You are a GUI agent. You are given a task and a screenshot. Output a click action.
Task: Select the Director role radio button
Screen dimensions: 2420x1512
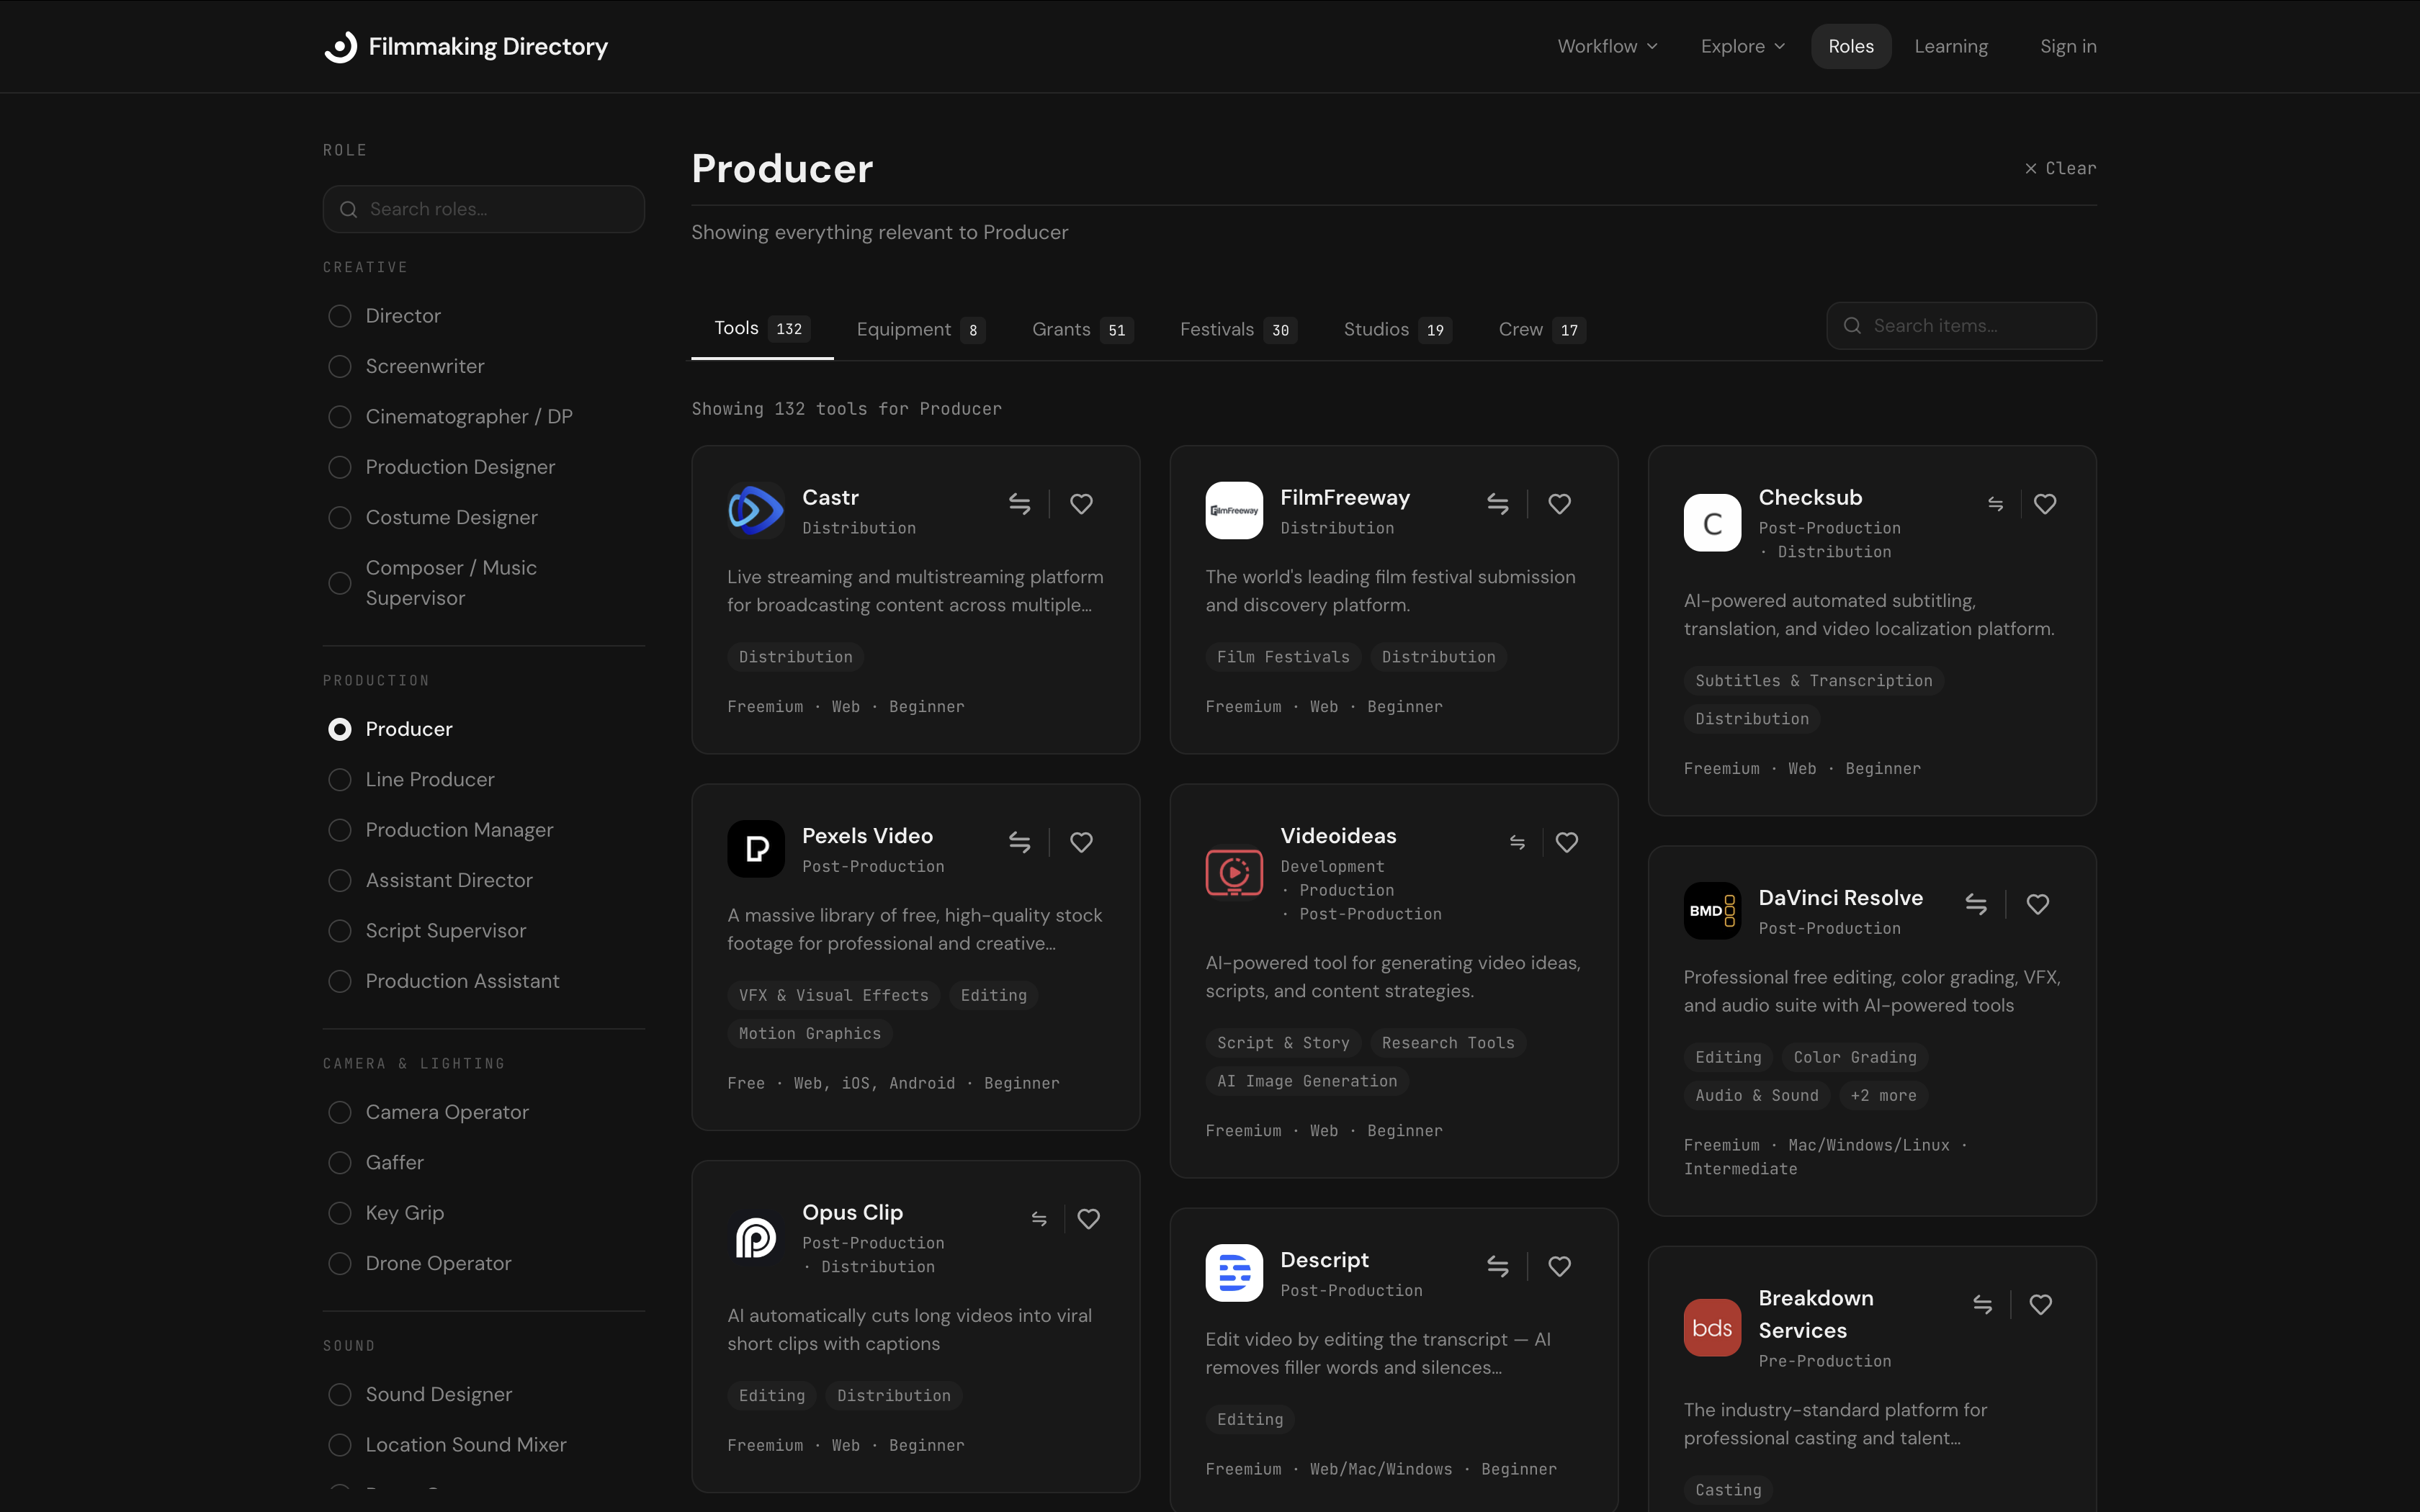340,316
